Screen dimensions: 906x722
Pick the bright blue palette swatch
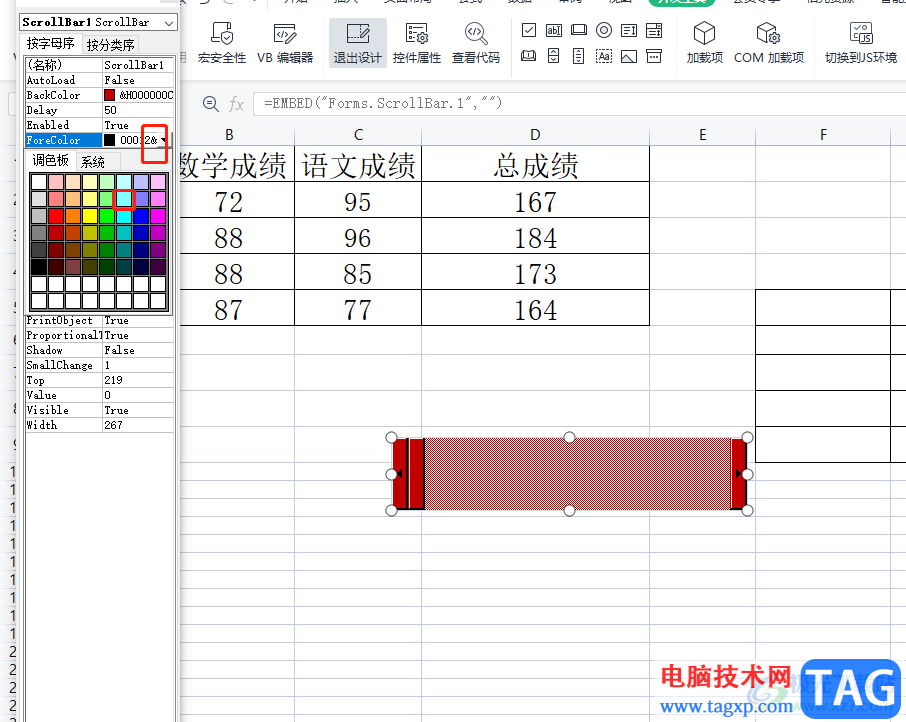click(x=141, y=217)
